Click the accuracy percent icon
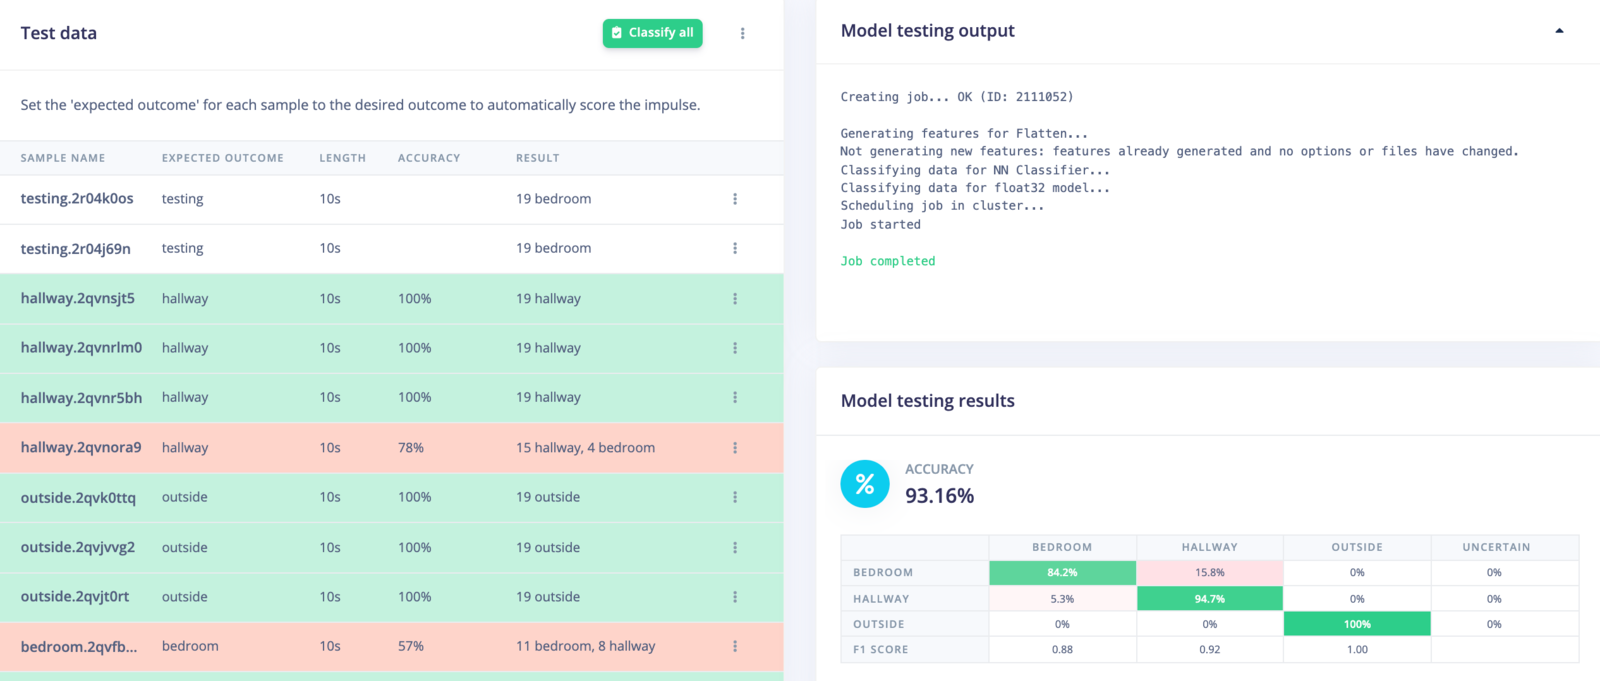Viewport: 1600px width, 681px height. coord(865,484)
